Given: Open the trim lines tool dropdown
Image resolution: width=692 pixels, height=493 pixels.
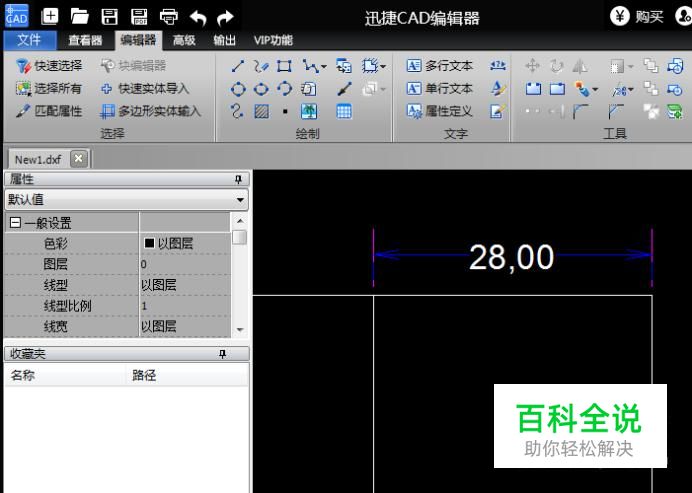Looking at the screenshot, I should (630, 90).
